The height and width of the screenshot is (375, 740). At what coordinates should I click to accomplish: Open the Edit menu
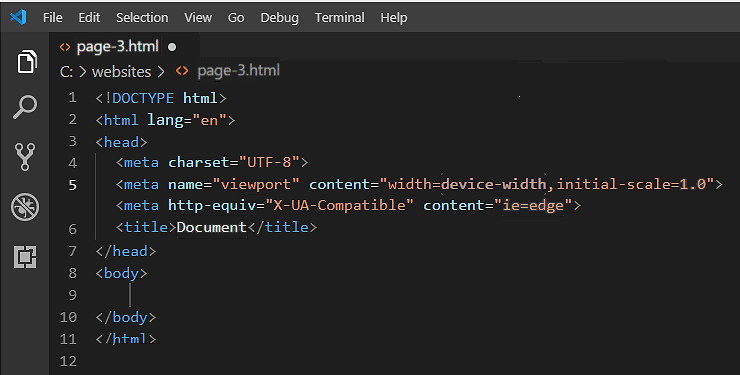89,17
